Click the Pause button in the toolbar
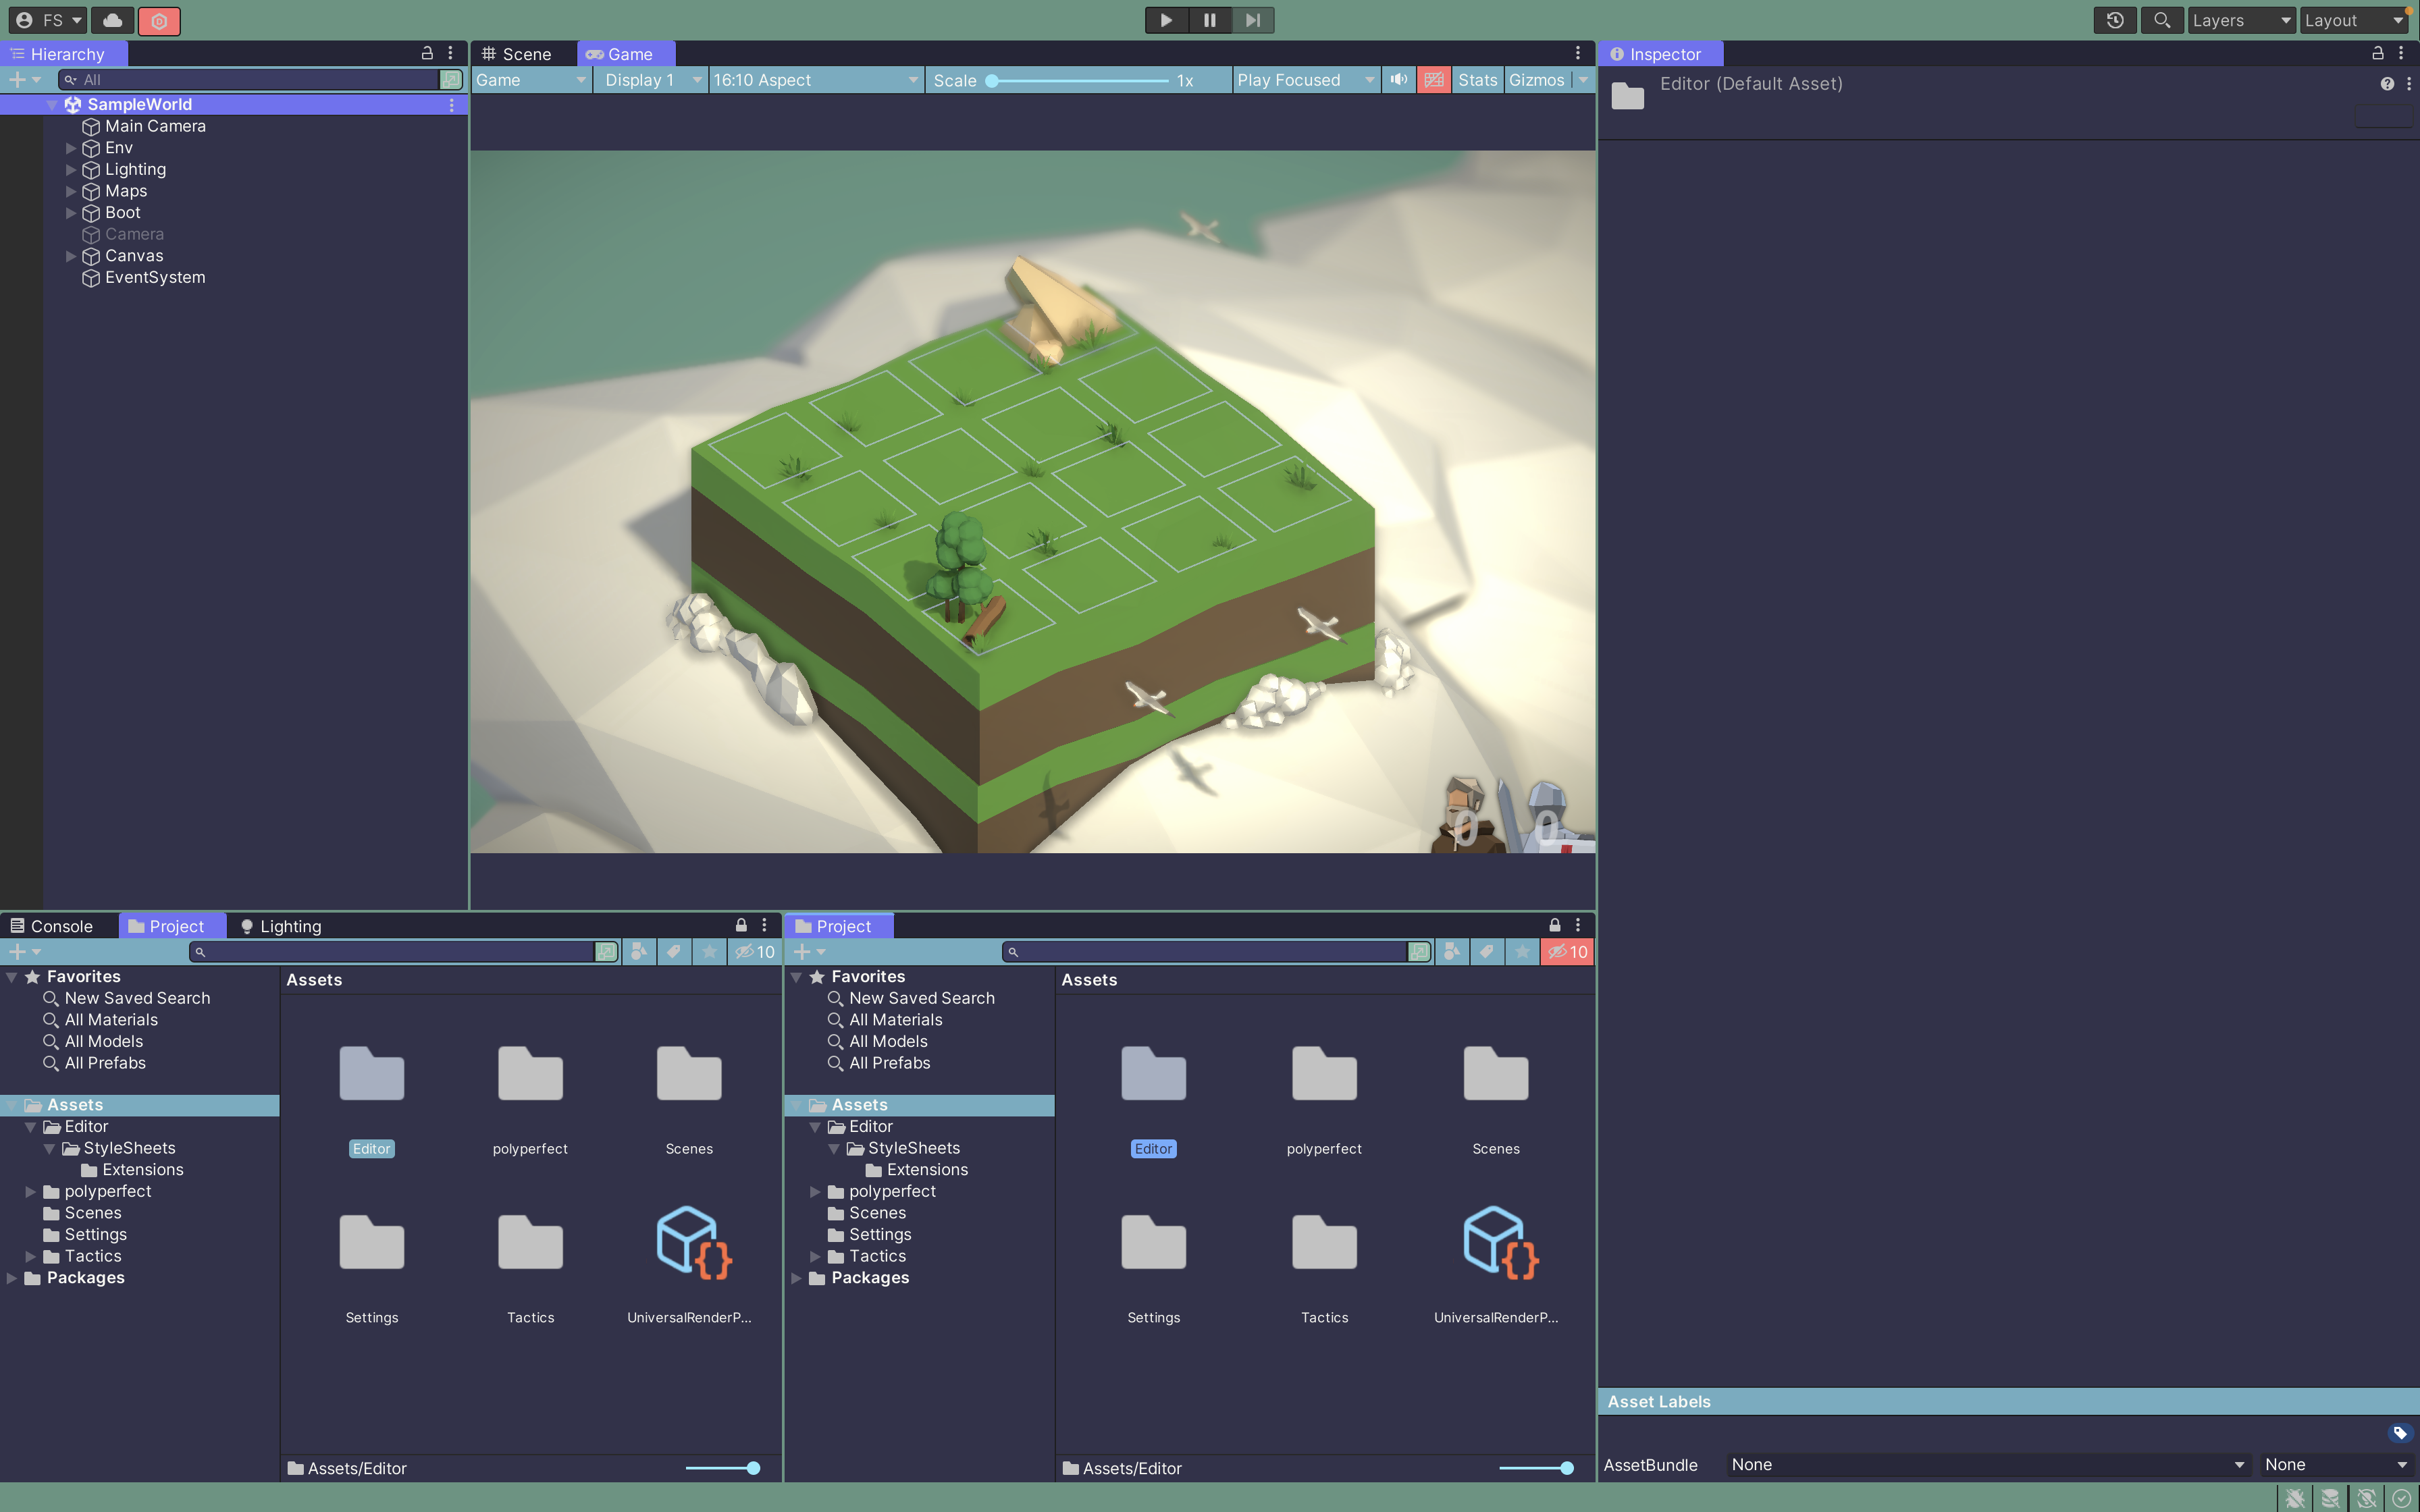This screenshot has width=2420, height=1512. pos(1209,20)
